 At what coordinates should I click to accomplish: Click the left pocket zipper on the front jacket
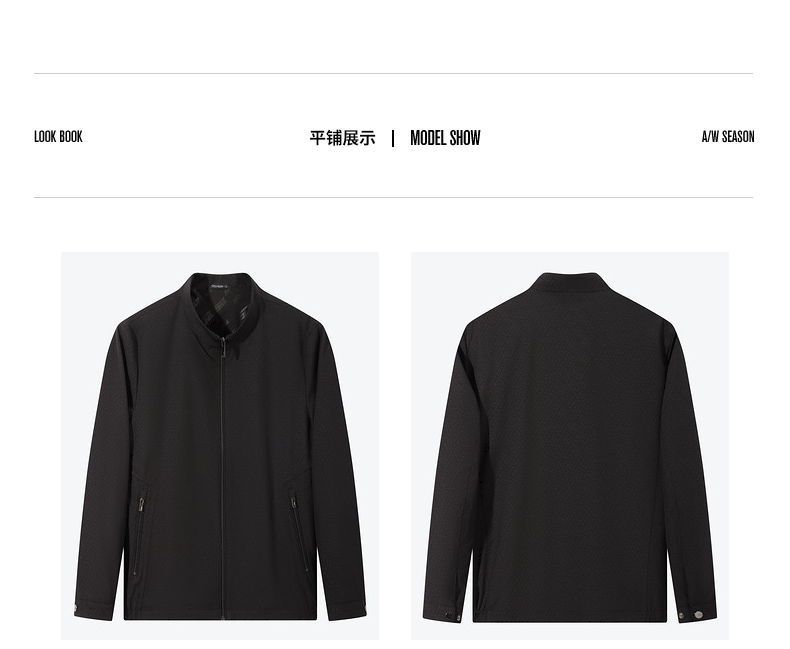click(142, 506)
